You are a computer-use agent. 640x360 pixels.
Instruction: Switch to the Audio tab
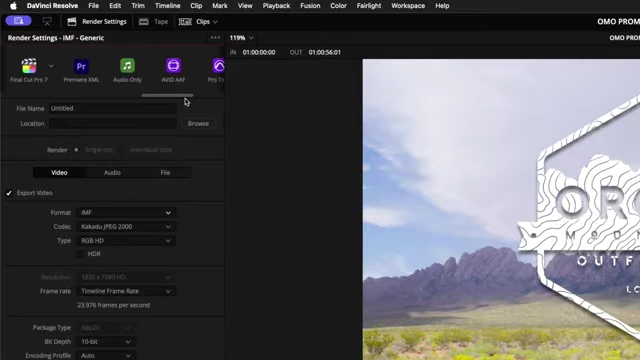[x=112, y=173]
